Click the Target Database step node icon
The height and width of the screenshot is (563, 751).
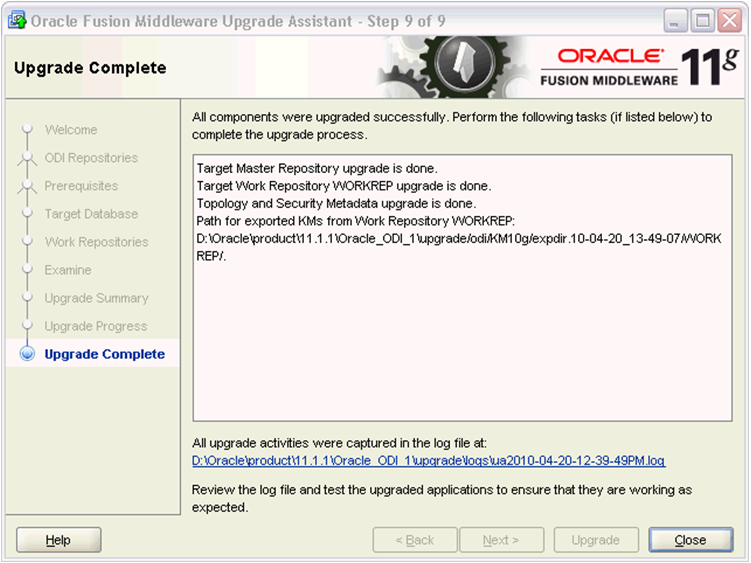point(27,213)
